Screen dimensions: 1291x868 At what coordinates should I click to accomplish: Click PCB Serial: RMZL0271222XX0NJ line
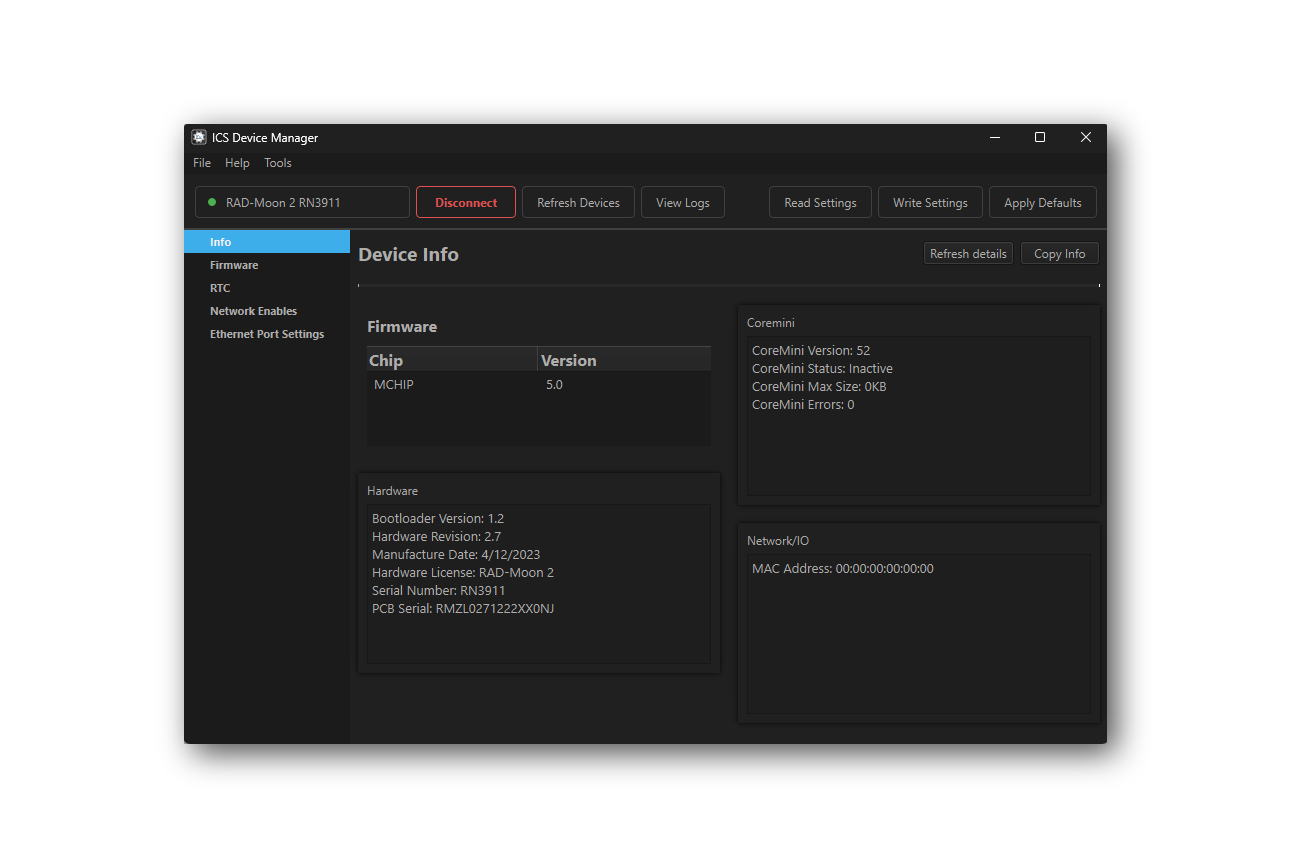click(x=463, y=609)
